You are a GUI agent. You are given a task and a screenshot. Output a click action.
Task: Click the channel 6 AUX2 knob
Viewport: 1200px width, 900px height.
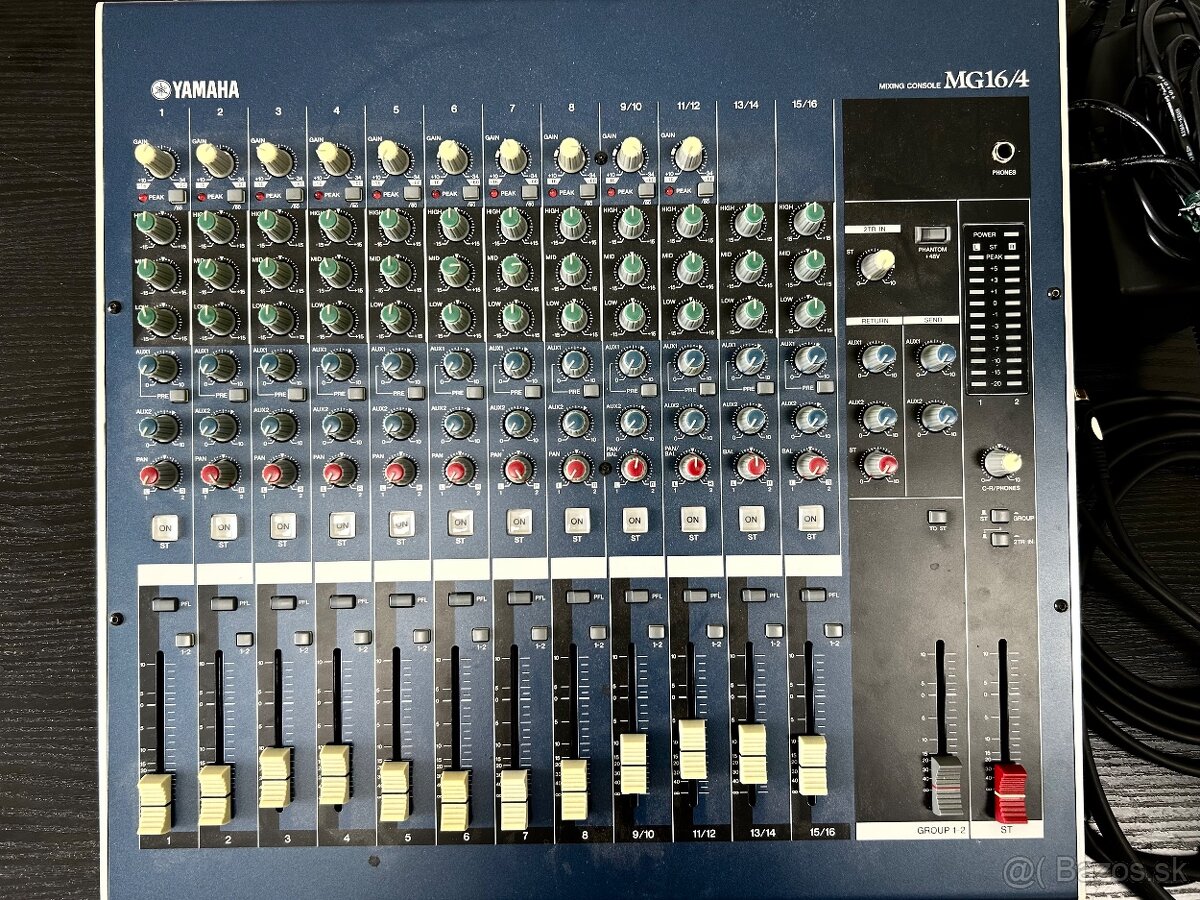point(457,424)
